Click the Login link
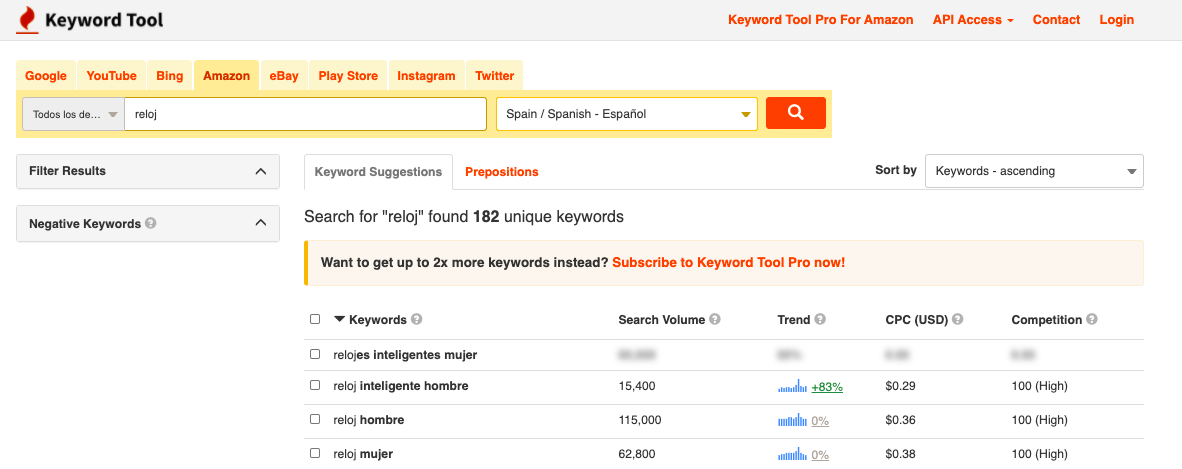 pyautogui.click(x=1116, y=20)
